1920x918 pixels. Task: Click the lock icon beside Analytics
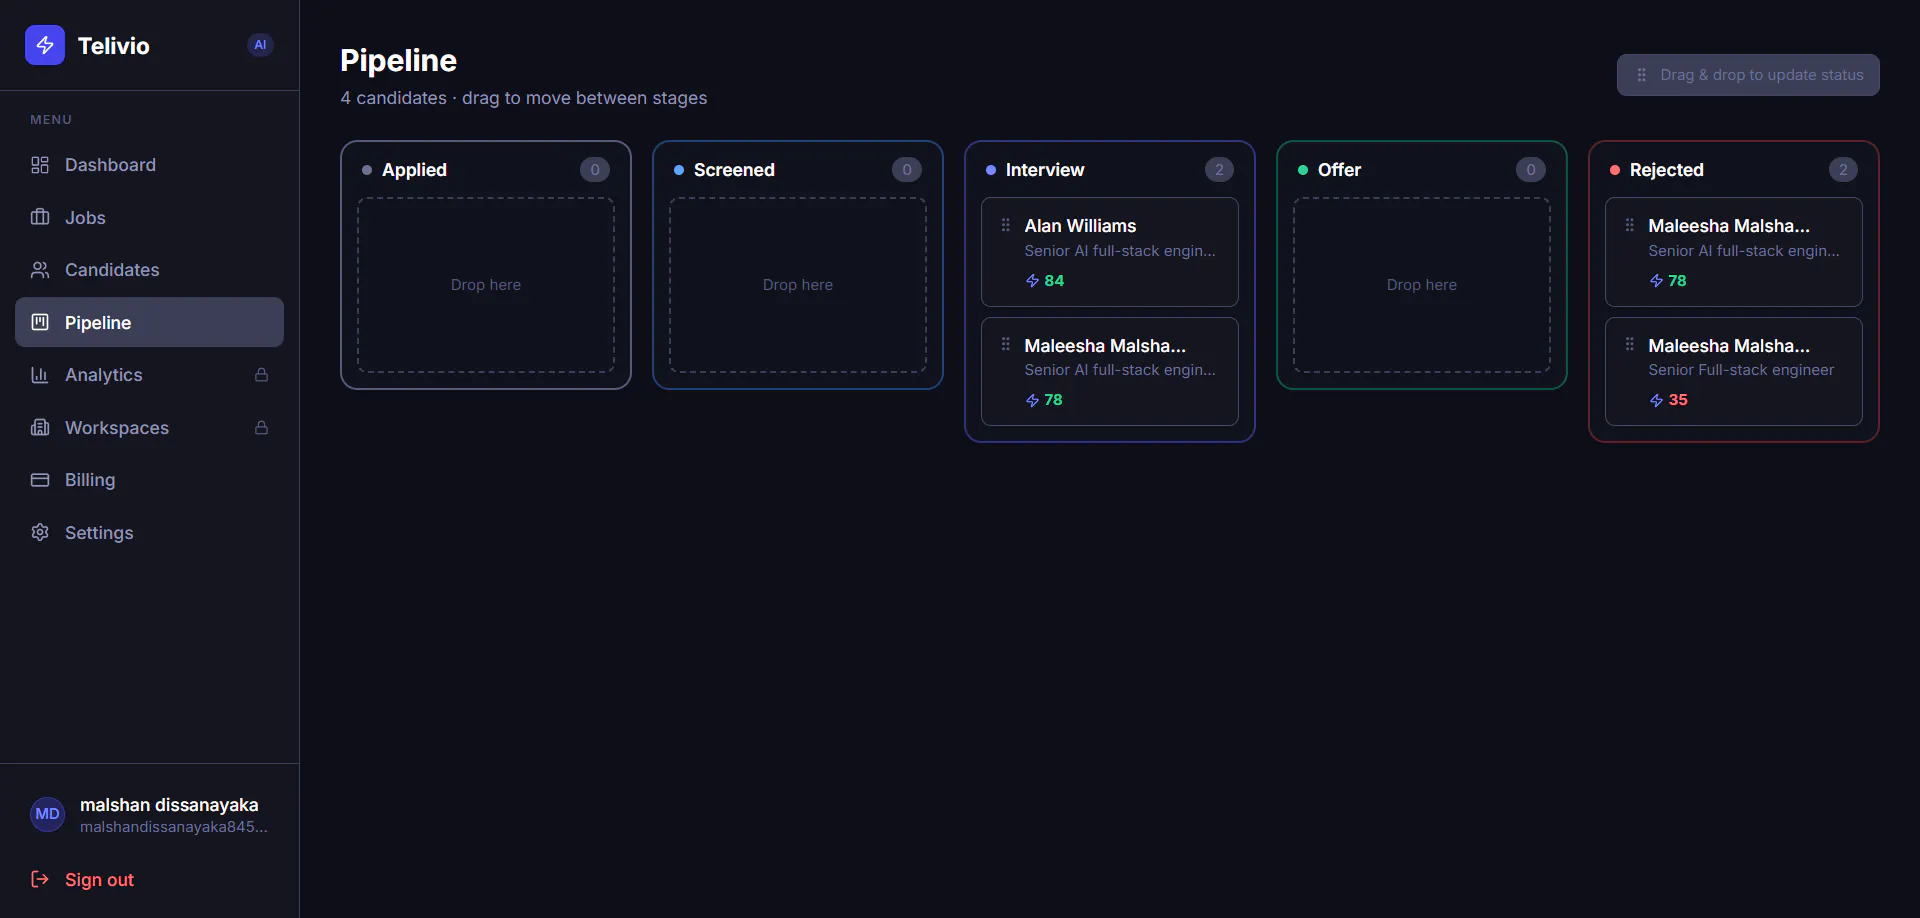click(x=261, y=374)
